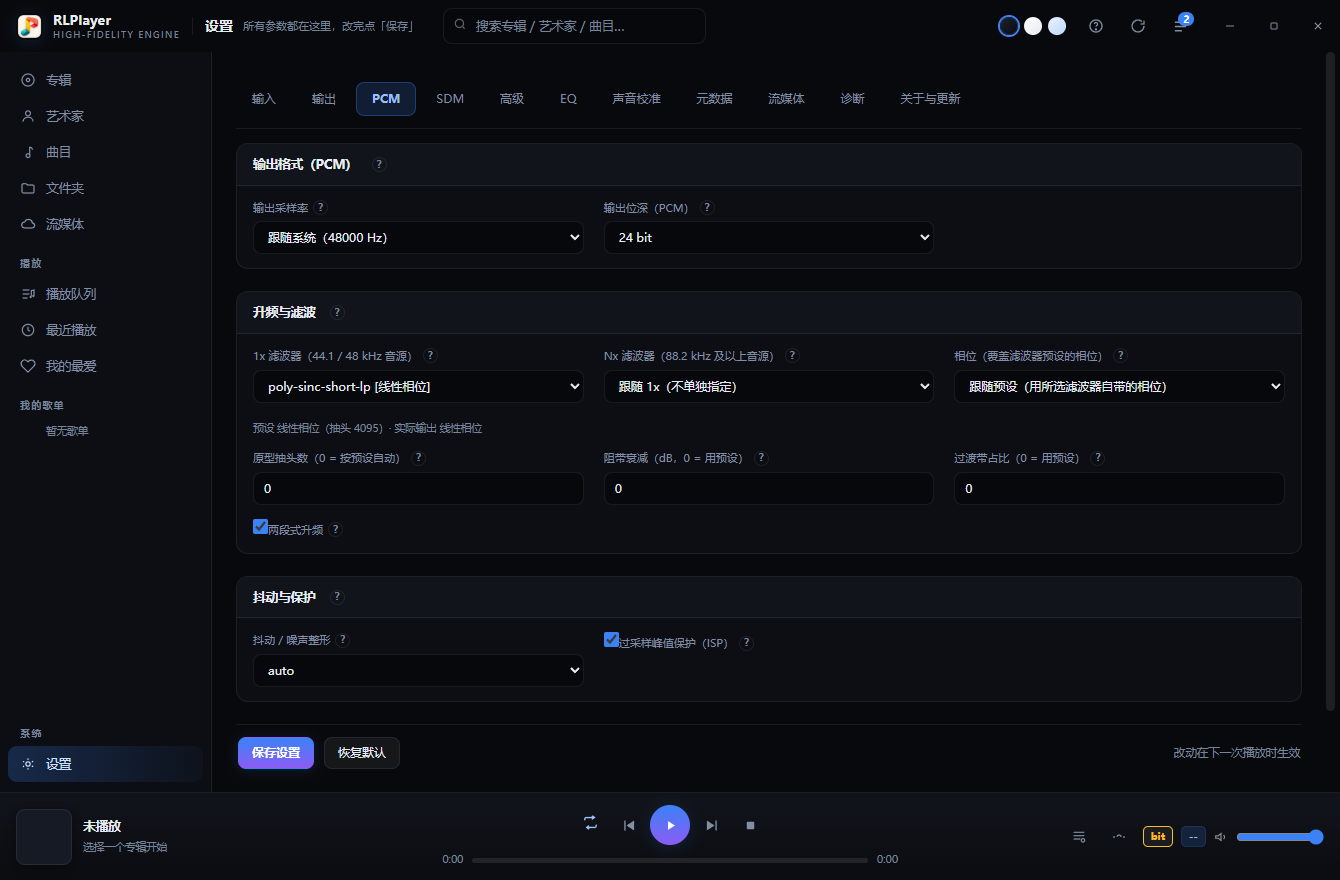Show help for 原型抽头数
Screen dimensions: 1340x880
click(418, 457)
